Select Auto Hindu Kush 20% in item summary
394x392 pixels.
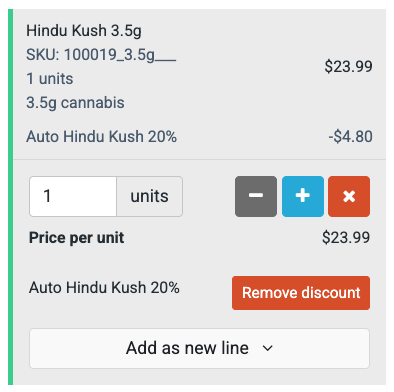click(x=102, y=137)
